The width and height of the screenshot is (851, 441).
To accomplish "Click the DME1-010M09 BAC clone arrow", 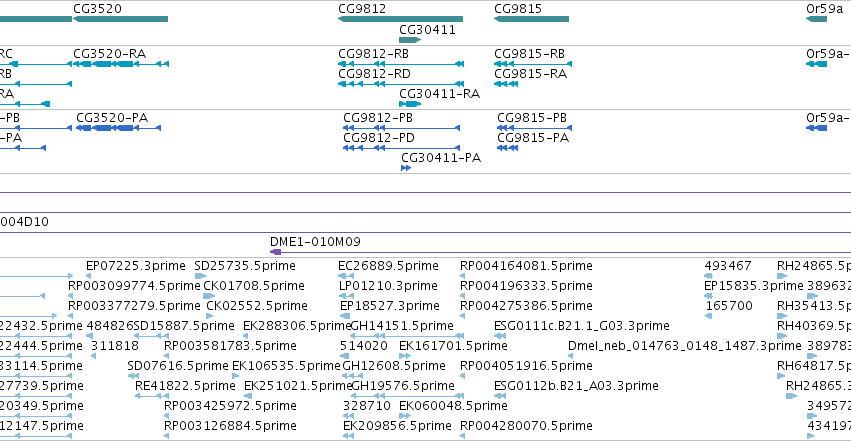I will click(276, 252).
